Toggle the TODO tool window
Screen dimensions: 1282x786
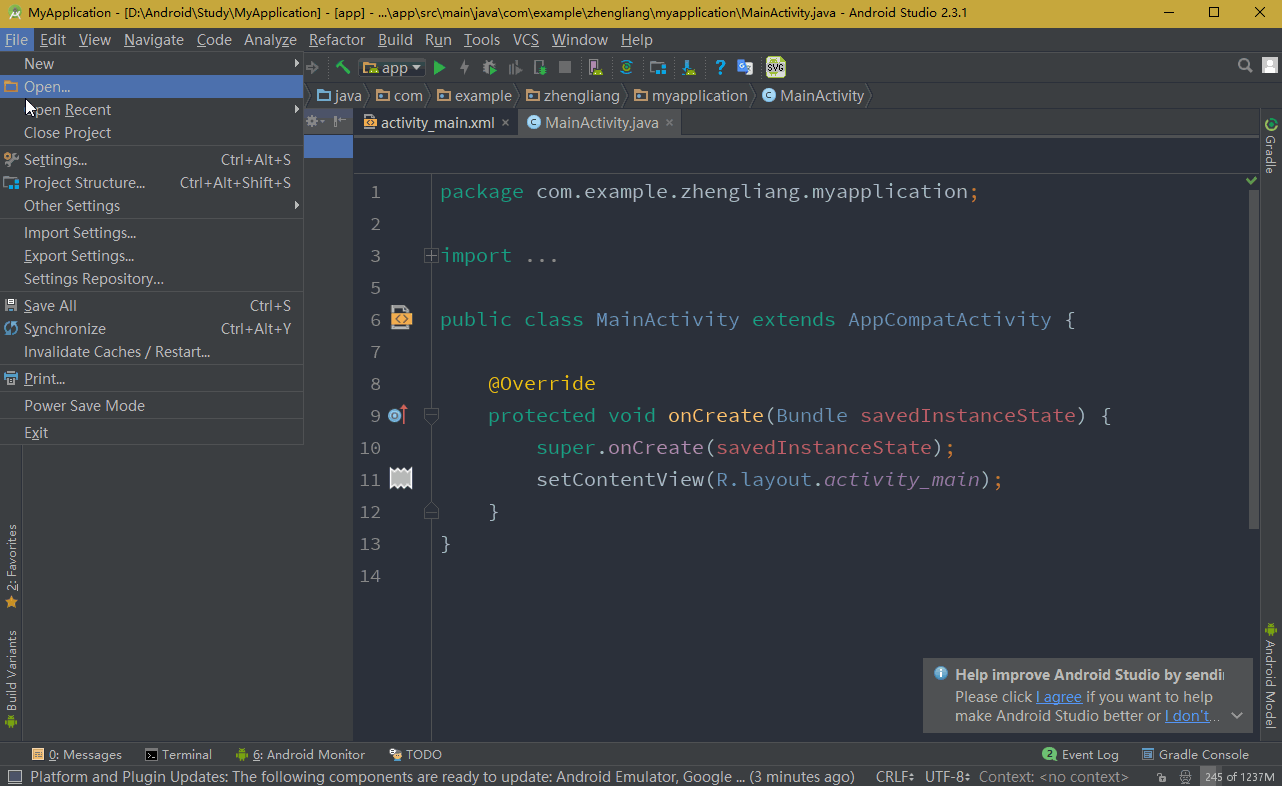coord(415,754)
